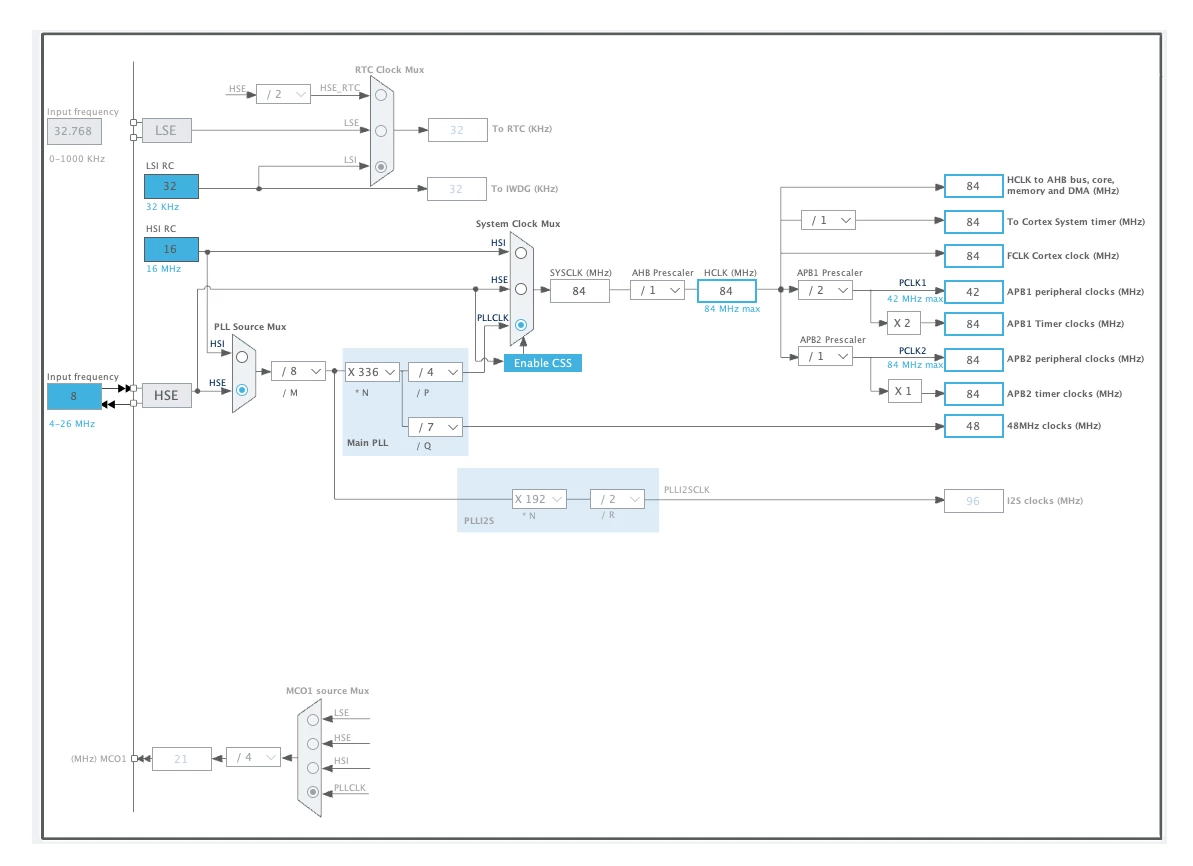Click the I2S clocks value box 96

point(974,501)
